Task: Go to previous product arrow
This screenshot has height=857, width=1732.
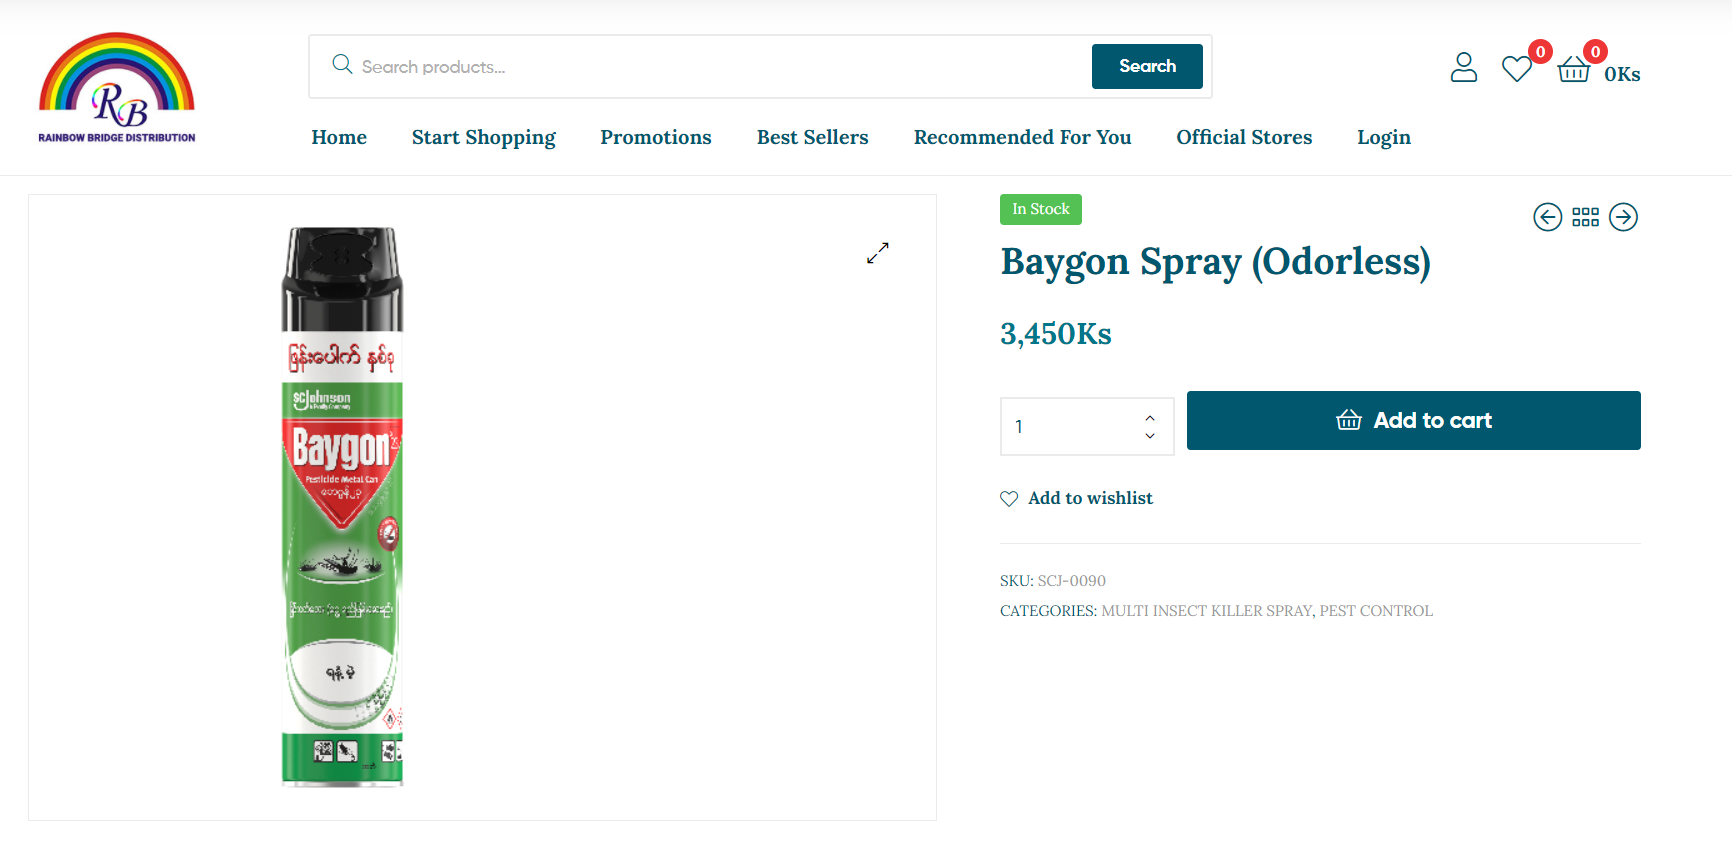Action: (1548, 217)
